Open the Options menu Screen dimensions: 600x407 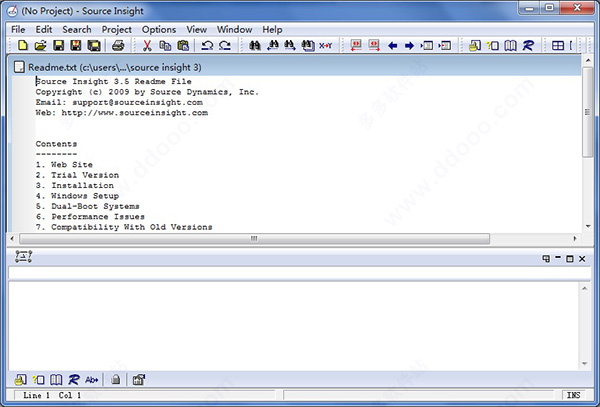pos(159,29)
